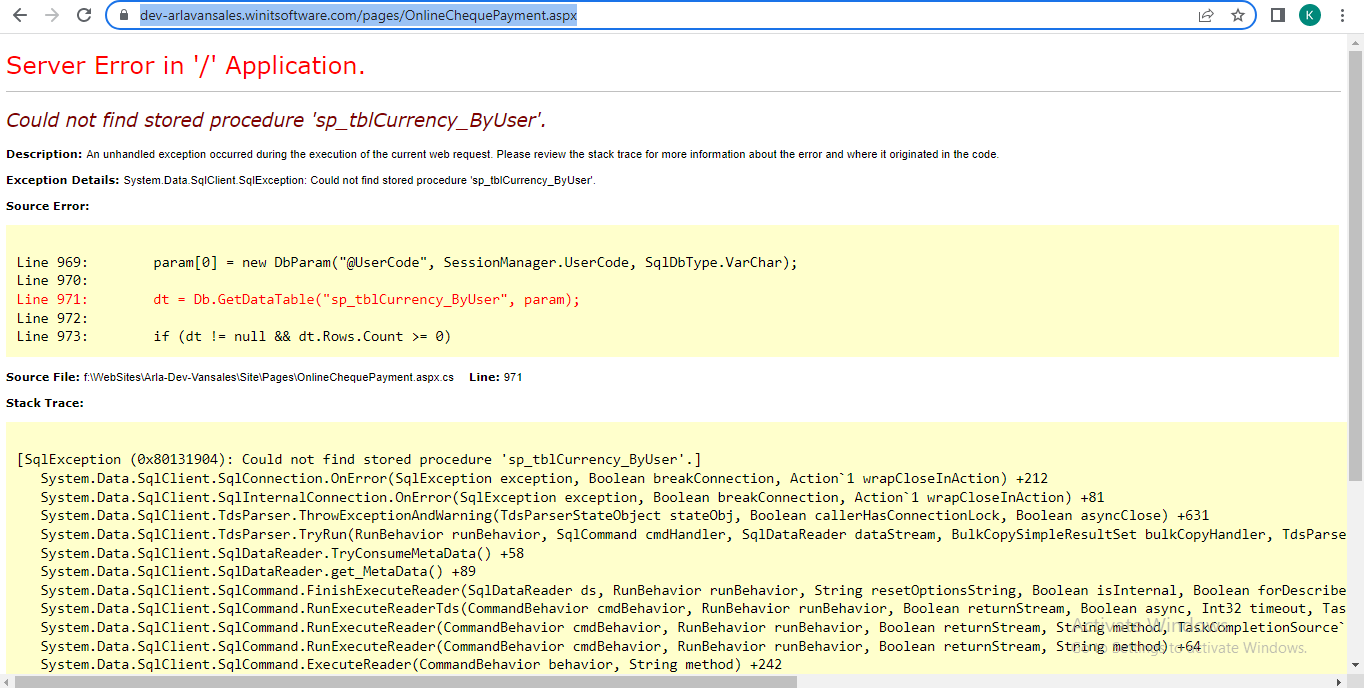Click the horizontal scrollbar right arrow
This screenshot has width=1364, height=688.
click(1340, 681)
